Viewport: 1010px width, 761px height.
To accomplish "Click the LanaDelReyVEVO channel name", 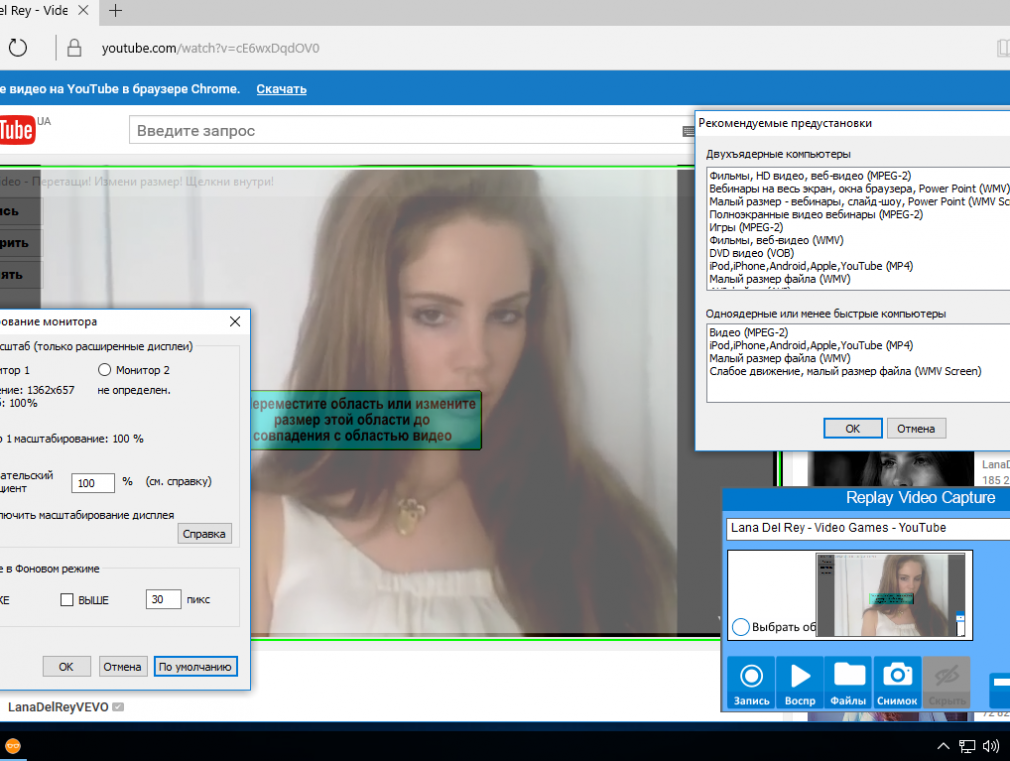I will tap(58, 707).
